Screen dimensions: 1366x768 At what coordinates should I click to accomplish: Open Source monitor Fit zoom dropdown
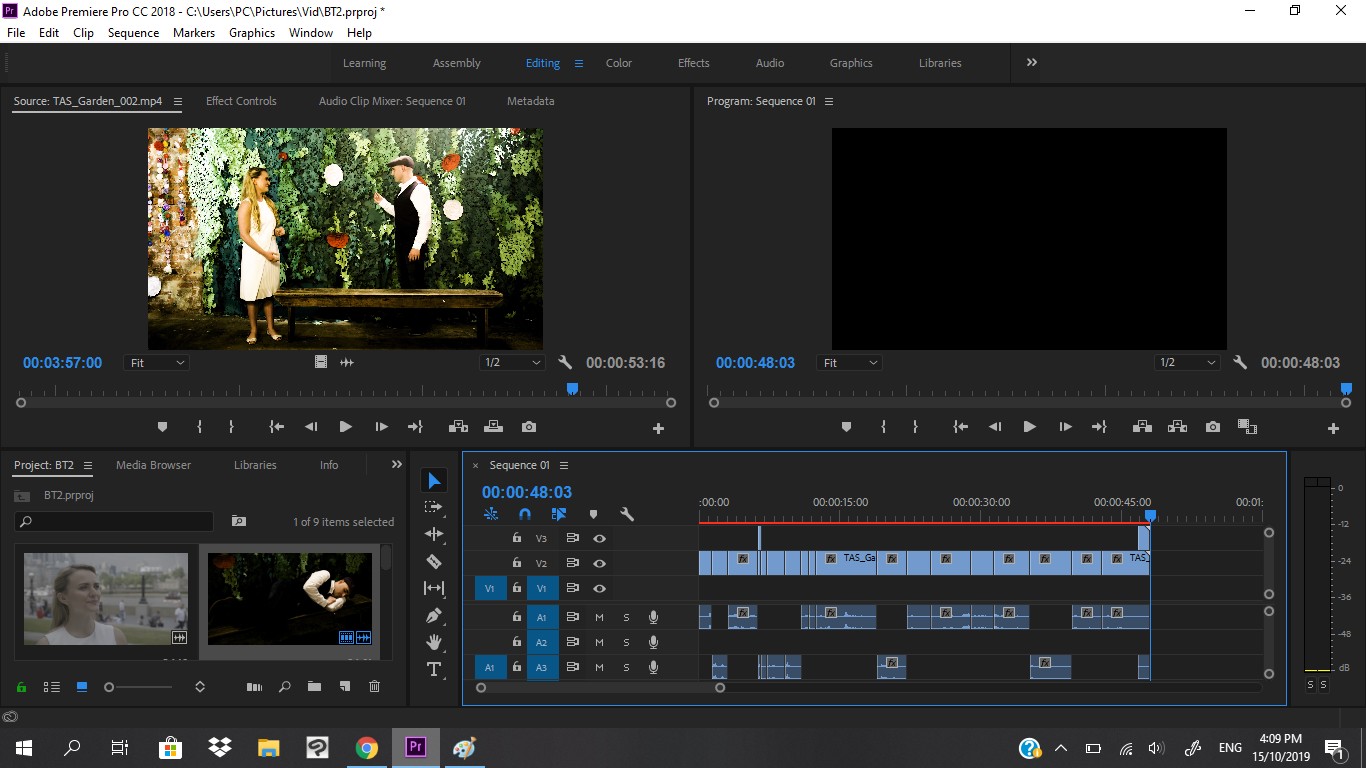pyautogui.click(x=157, y=363)
